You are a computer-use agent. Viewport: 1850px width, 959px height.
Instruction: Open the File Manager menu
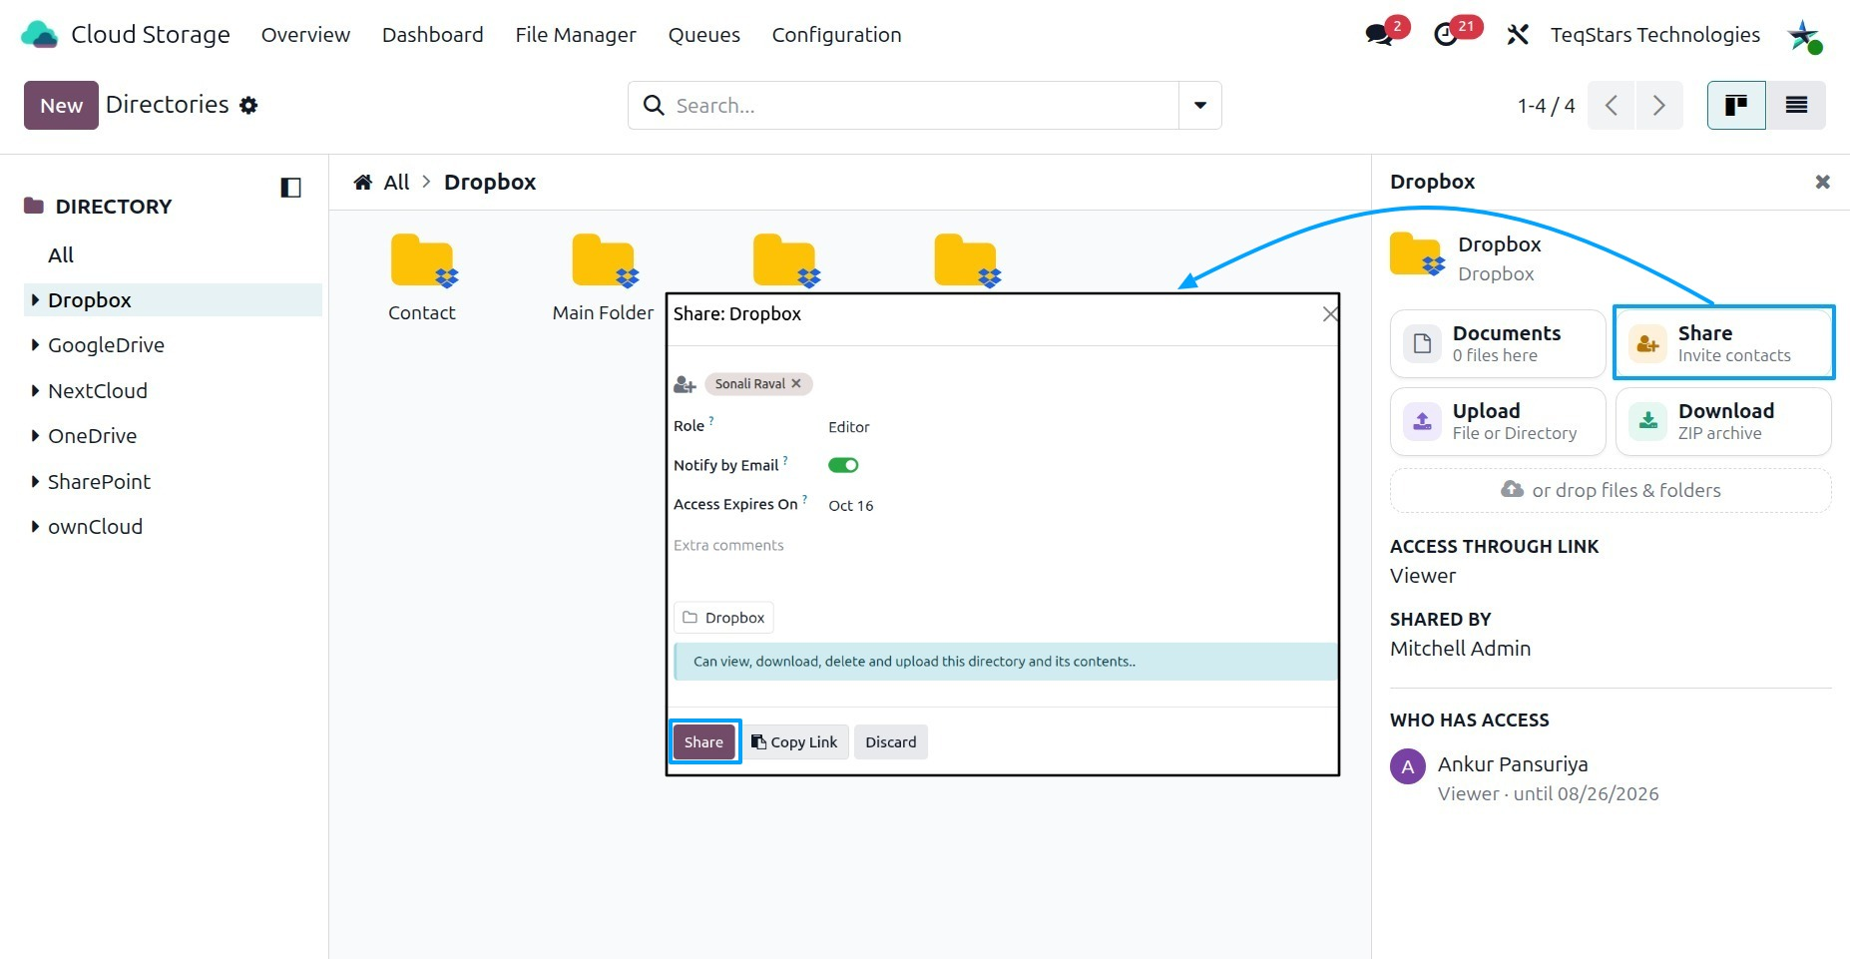576,35
